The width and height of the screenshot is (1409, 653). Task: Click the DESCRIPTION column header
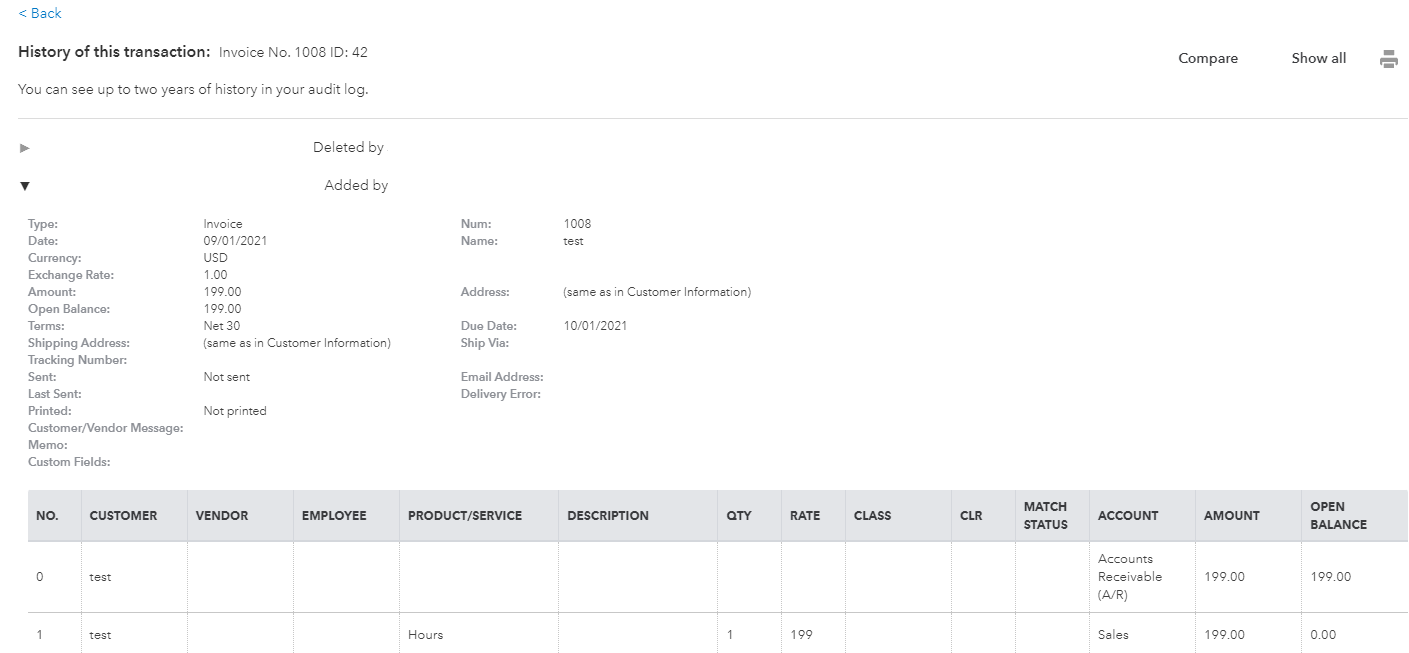pos(607,516)
